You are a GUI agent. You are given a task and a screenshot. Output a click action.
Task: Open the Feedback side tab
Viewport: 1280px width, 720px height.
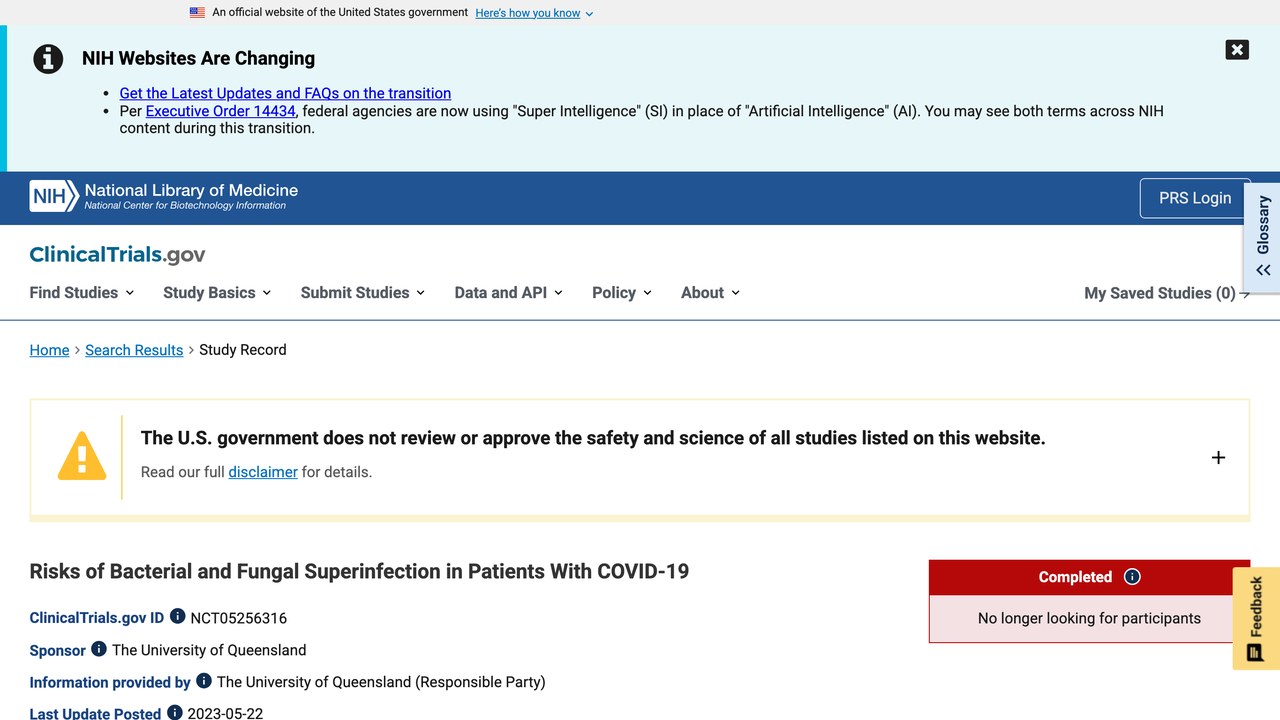(1256, 618)
